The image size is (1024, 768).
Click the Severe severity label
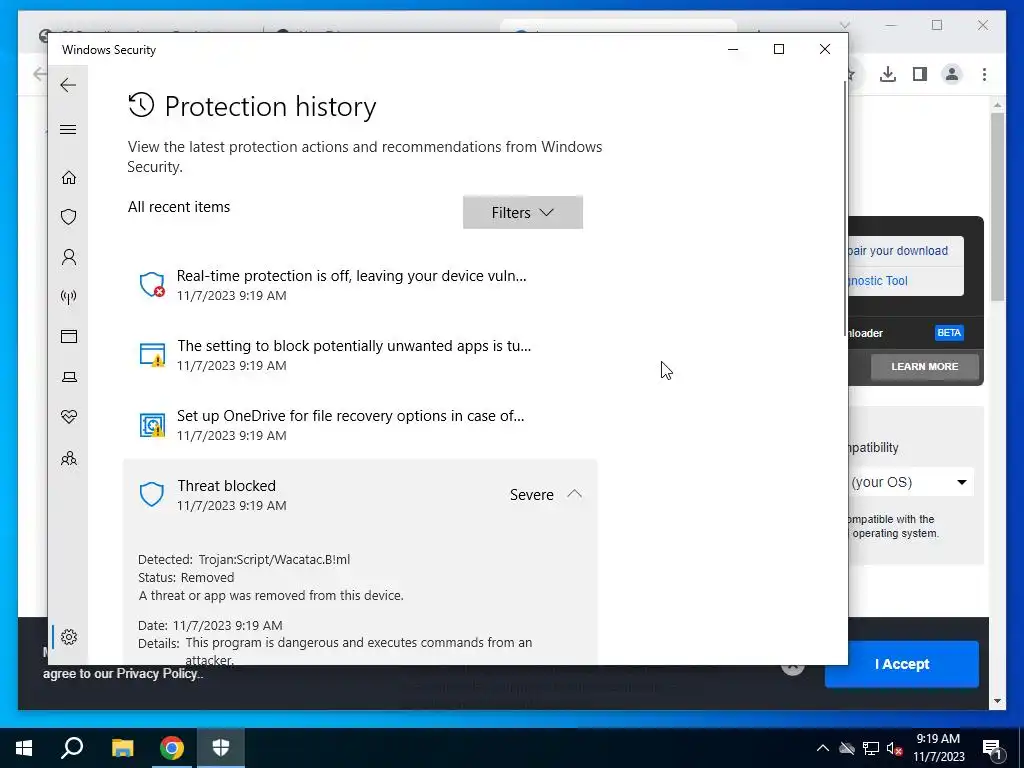(x=532, y=495)
